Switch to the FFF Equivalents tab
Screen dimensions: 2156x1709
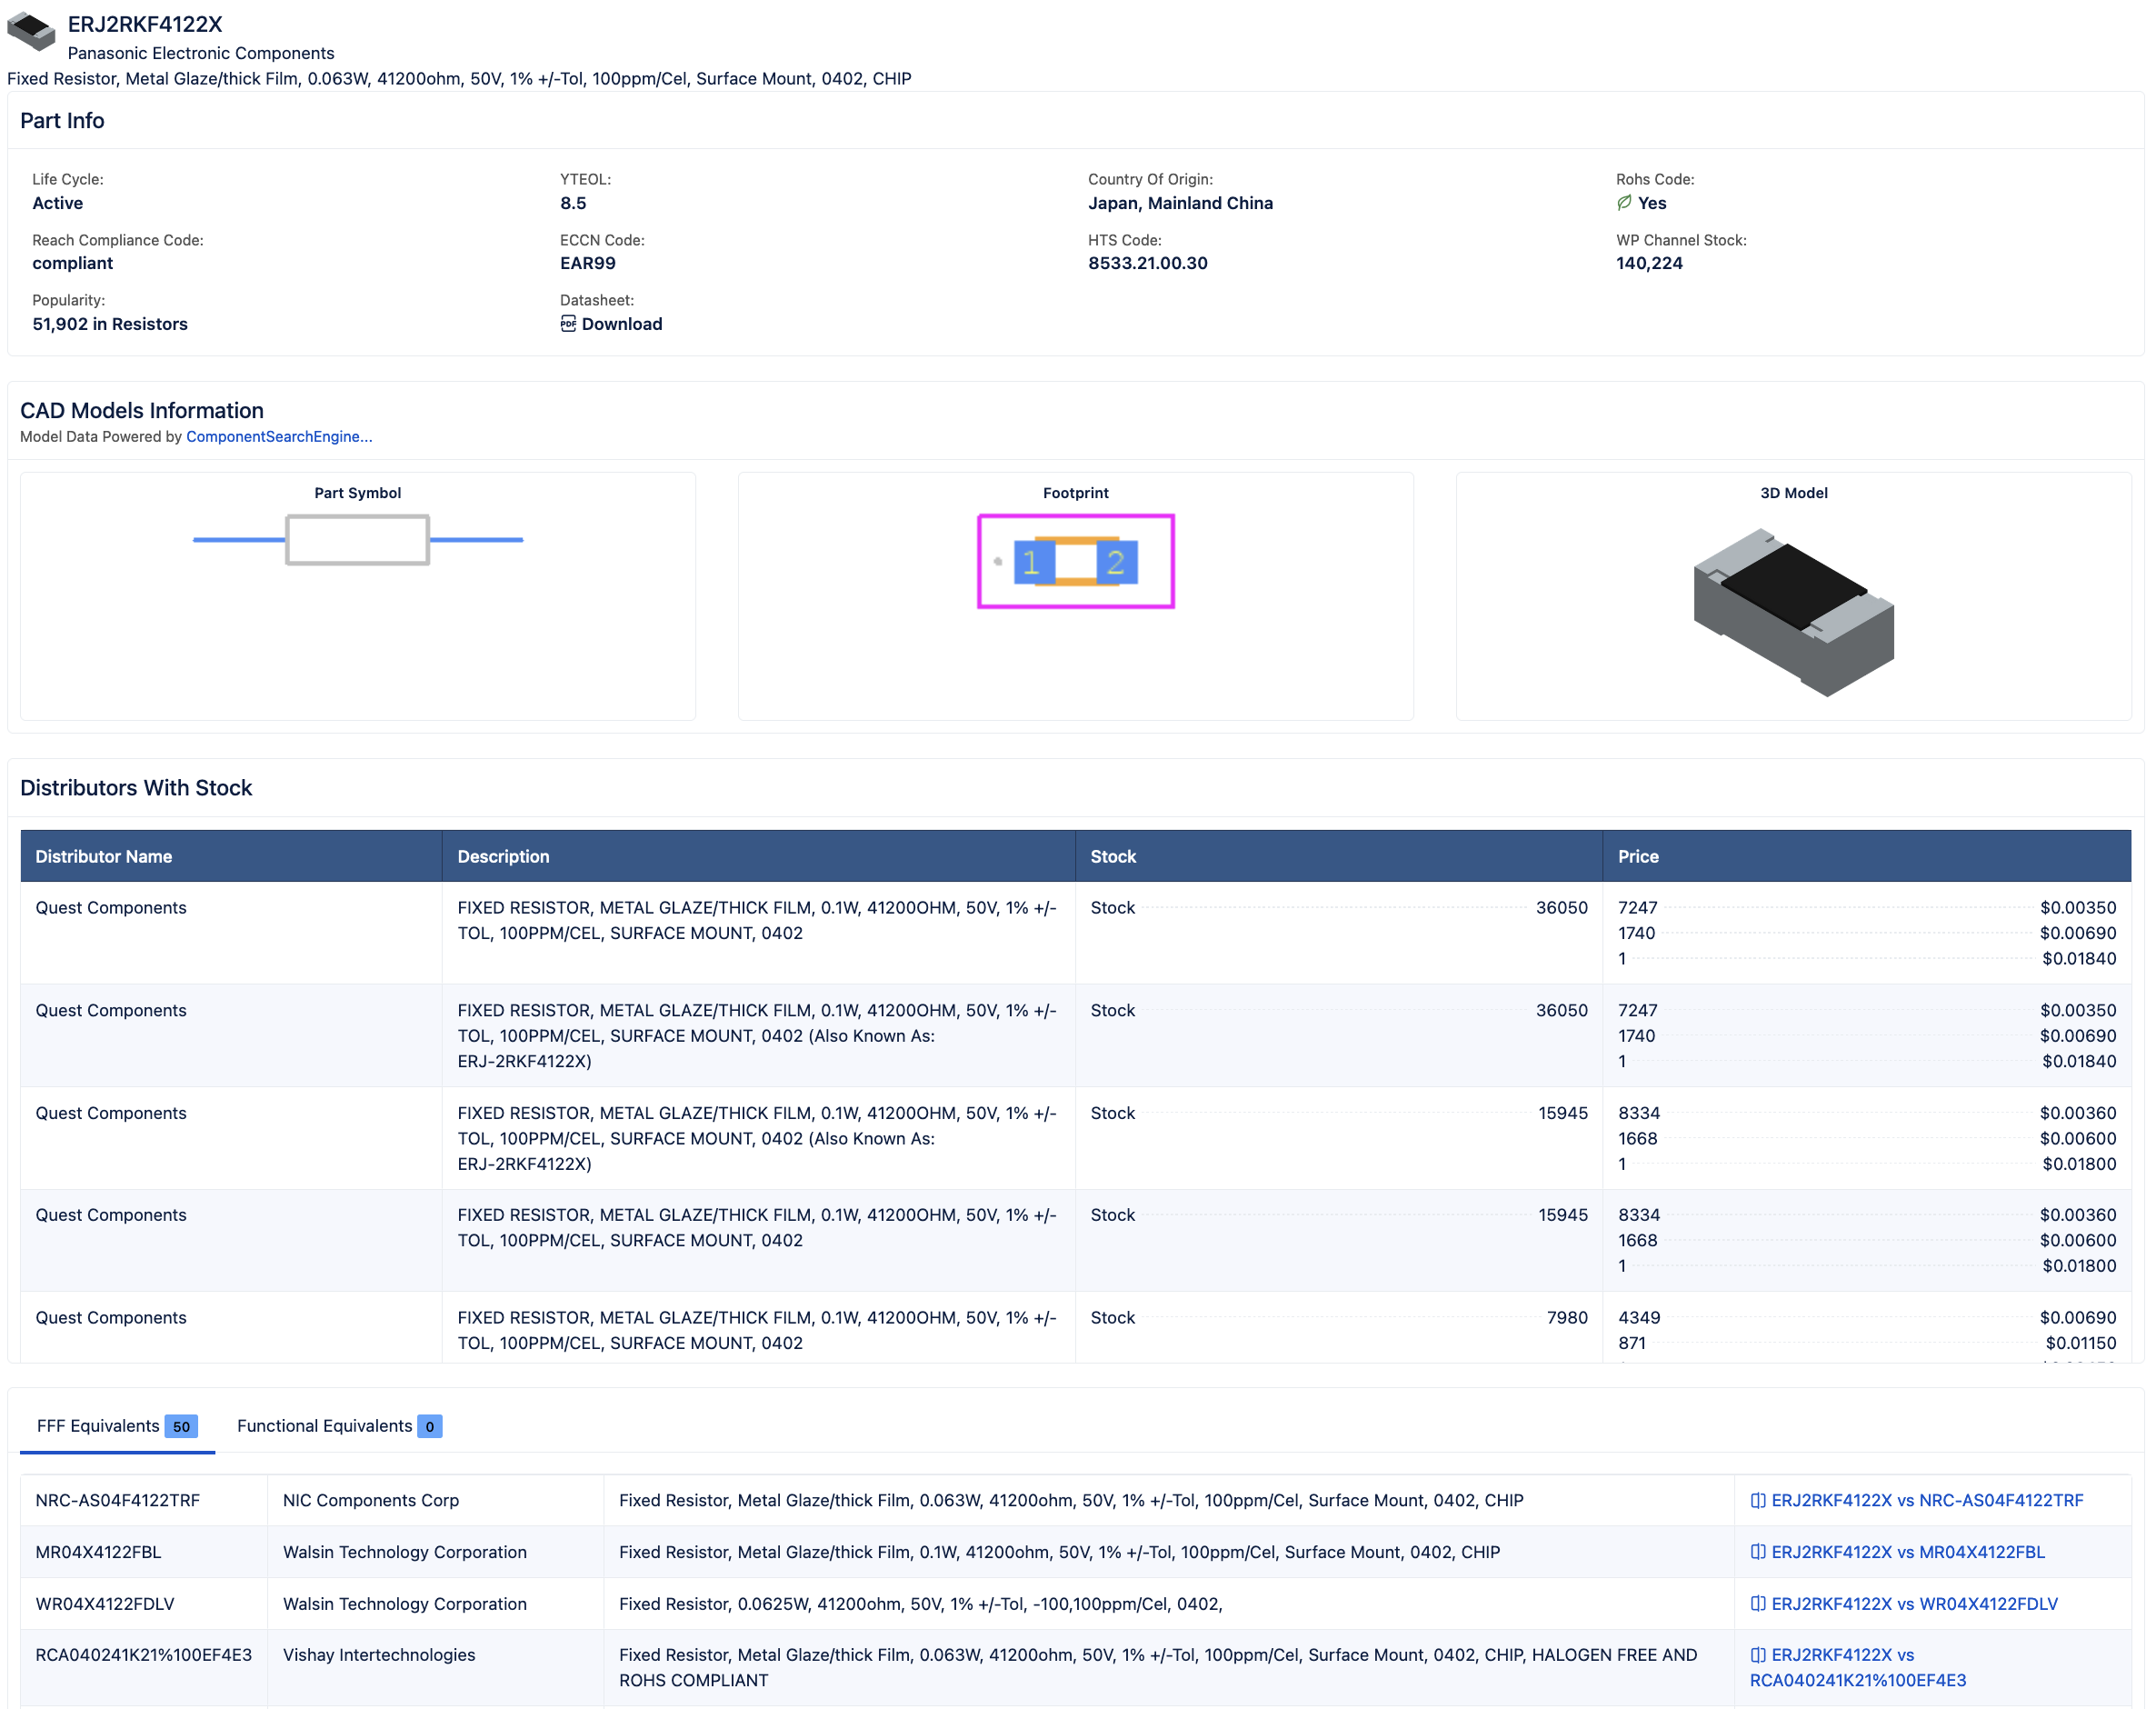117,1426
